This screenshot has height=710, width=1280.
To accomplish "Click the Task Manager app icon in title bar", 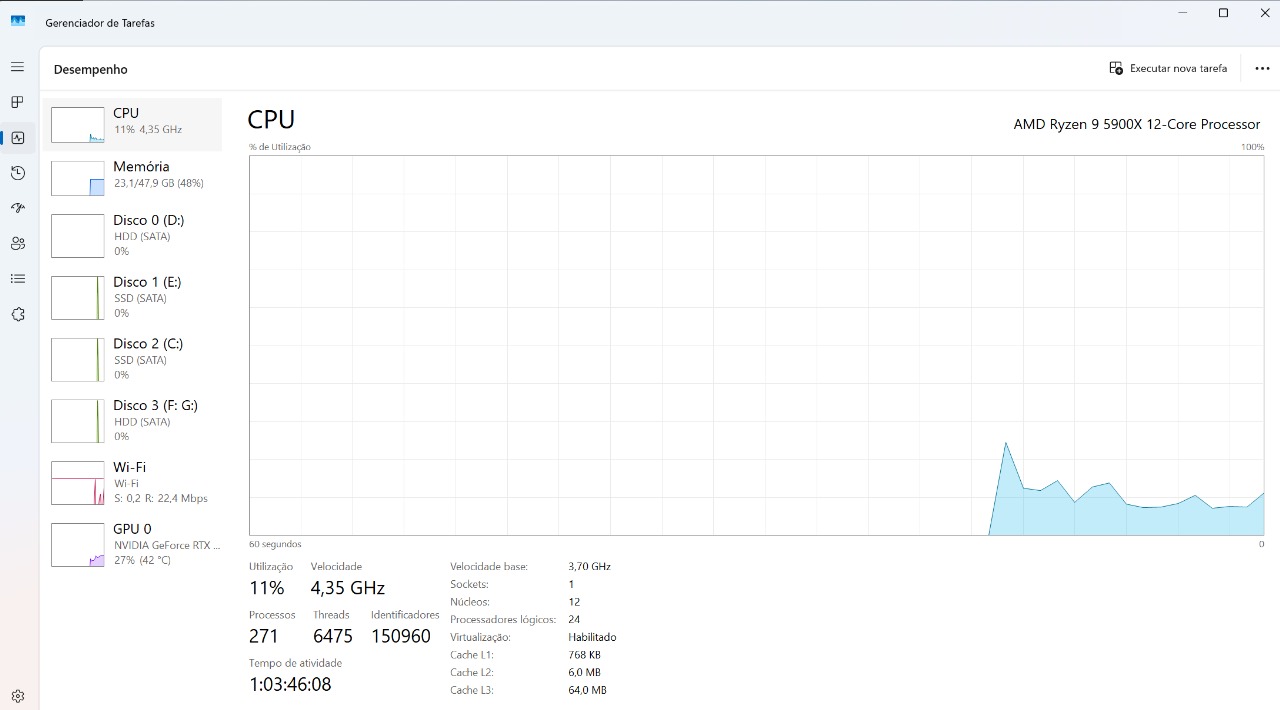I will click(x=18, y=21).
